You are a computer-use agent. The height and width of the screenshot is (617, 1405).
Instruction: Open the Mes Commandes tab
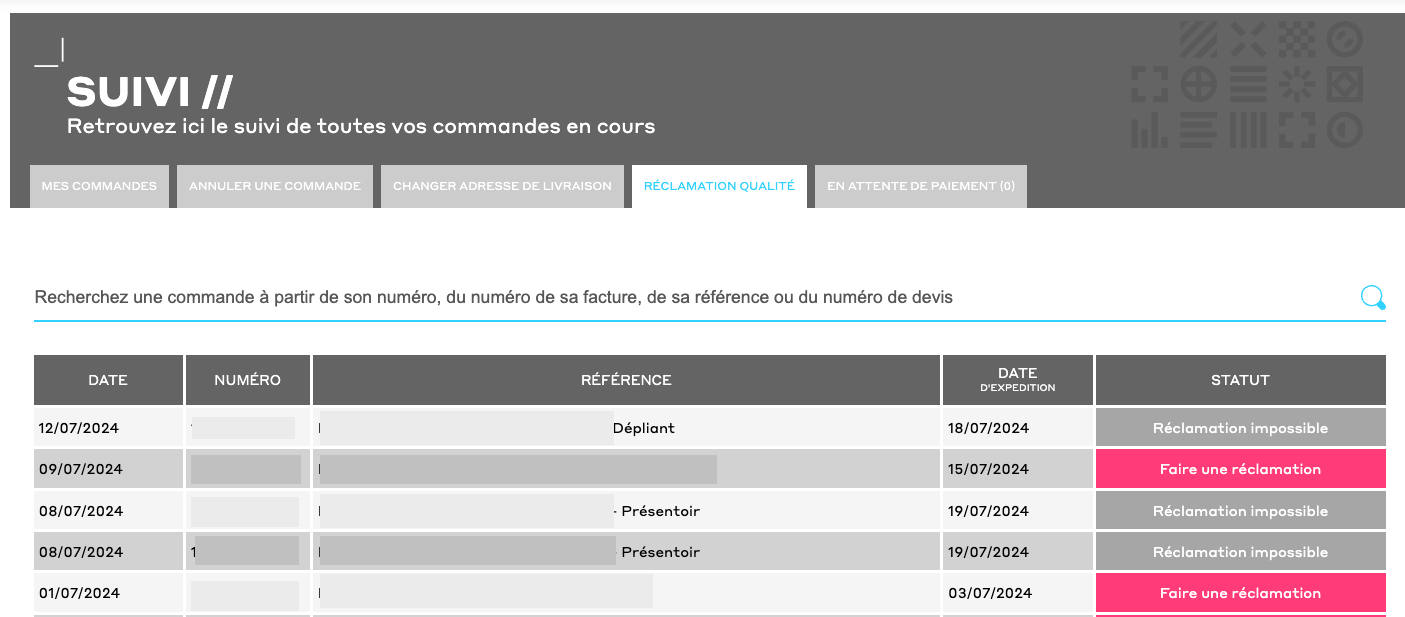[99, 186]
